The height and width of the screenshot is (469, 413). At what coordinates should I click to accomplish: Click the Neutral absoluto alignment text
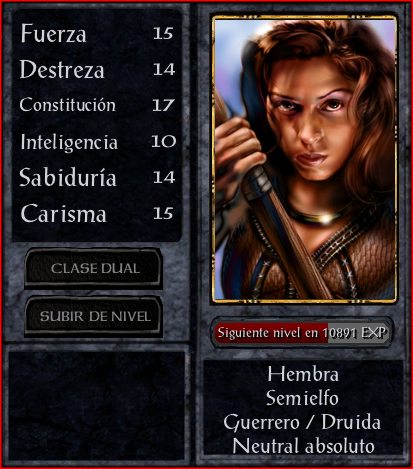click(303, 446)
